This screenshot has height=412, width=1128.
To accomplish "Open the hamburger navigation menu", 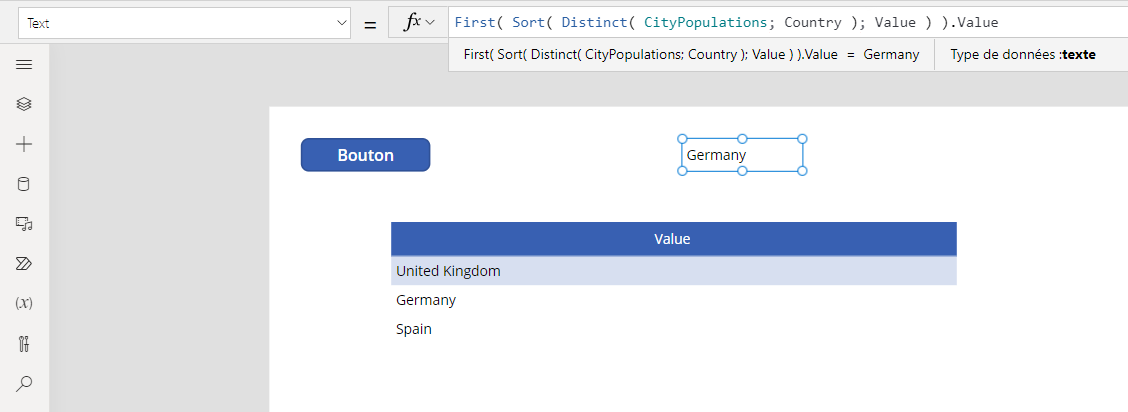I will (25, 65).
